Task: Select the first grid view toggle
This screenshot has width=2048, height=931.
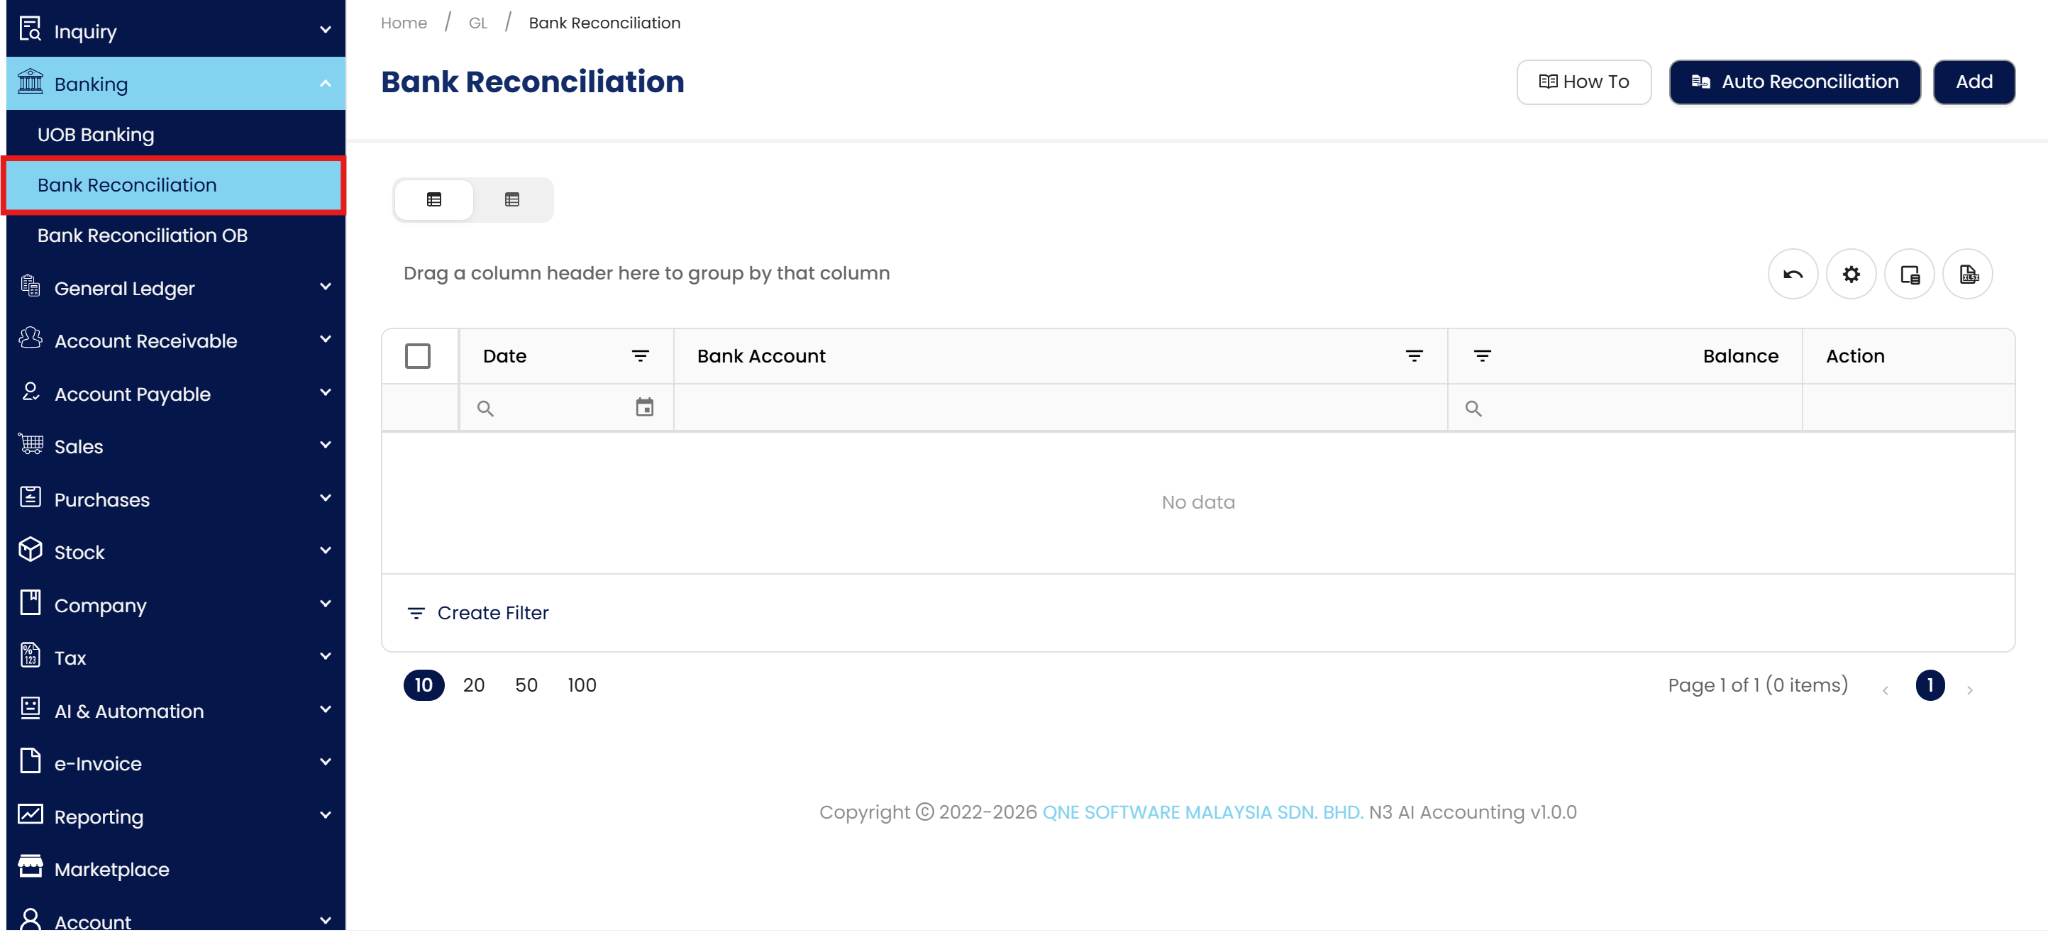Action: pos(434,200)
